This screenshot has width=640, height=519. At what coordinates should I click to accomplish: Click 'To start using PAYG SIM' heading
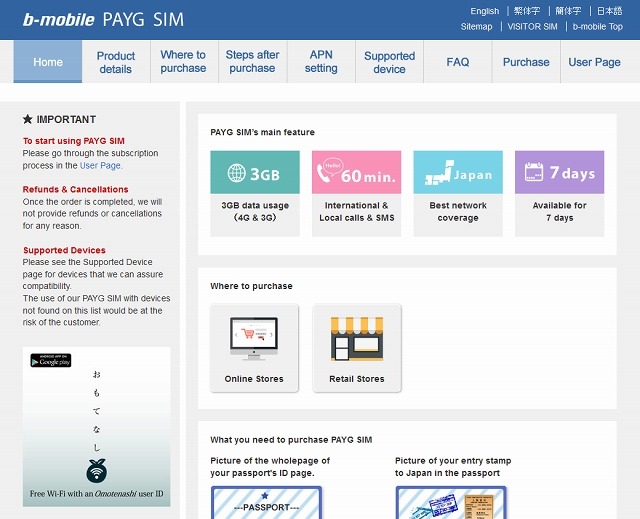74,141
